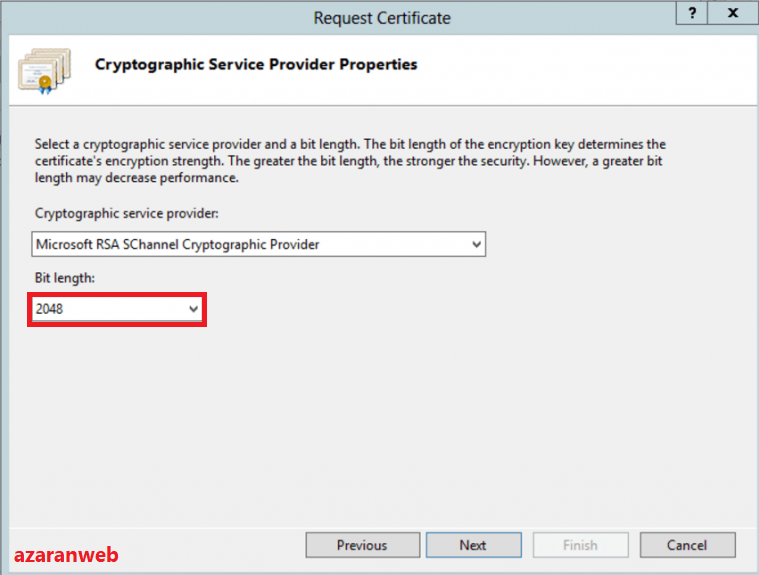Image resolution: width=759 pixels, height=575 pixels.
Task: Cancel the certificate request
Action: click(x=687, y=545)
